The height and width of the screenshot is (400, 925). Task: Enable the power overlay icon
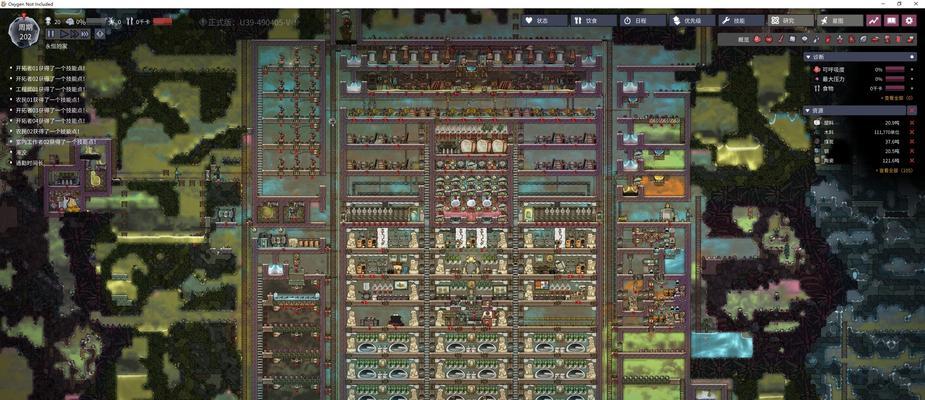[x=769, y=39]
